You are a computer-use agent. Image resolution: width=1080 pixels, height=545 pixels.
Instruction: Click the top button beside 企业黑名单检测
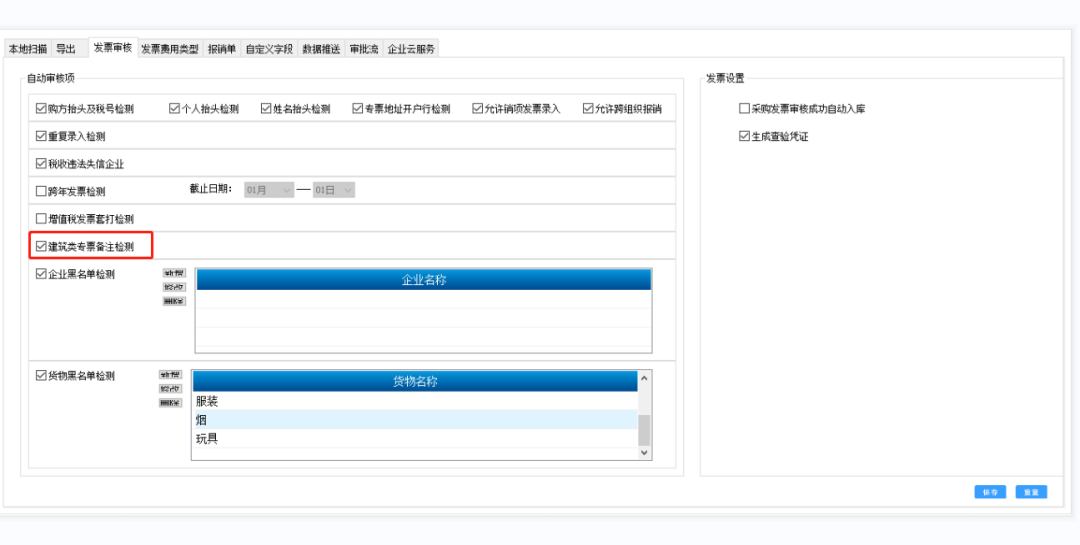coord(174,273)
